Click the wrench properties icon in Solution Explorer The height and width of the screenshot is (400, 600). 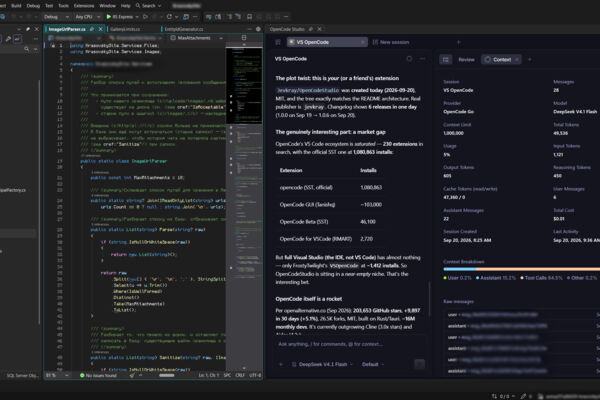(x=8, y=39)
